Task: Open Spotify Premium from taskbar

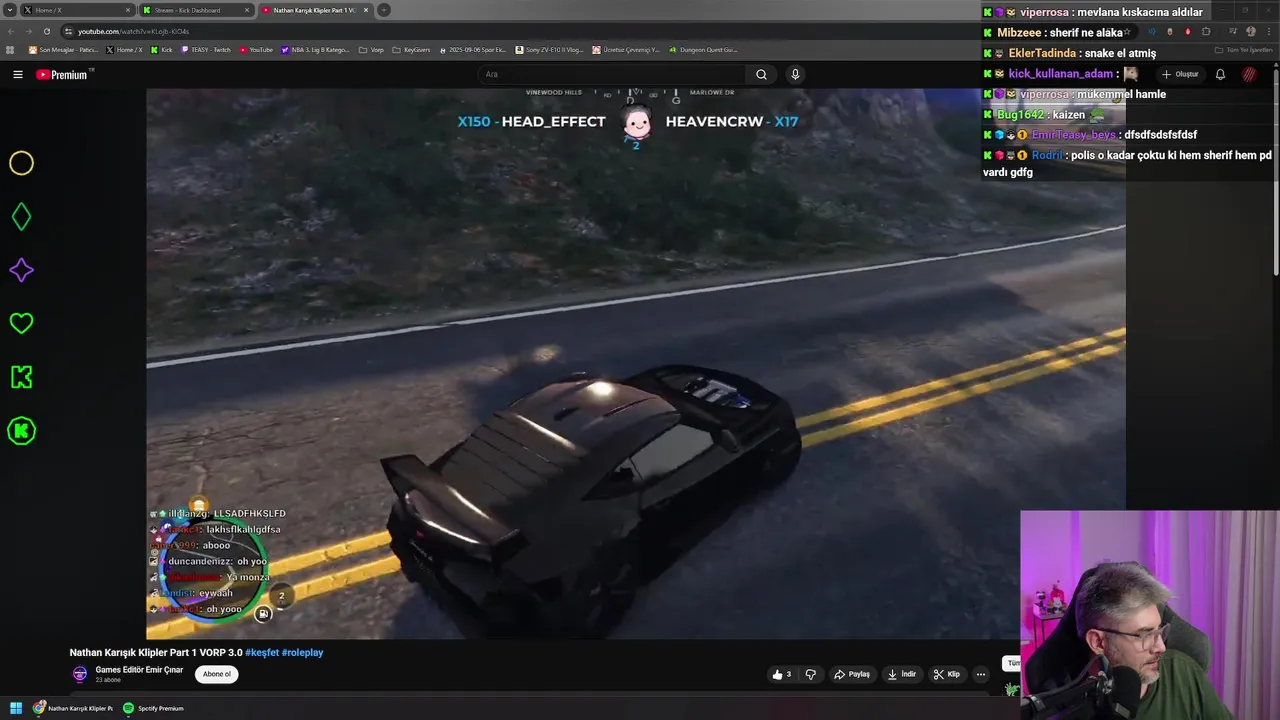Action: click(153, 708)
